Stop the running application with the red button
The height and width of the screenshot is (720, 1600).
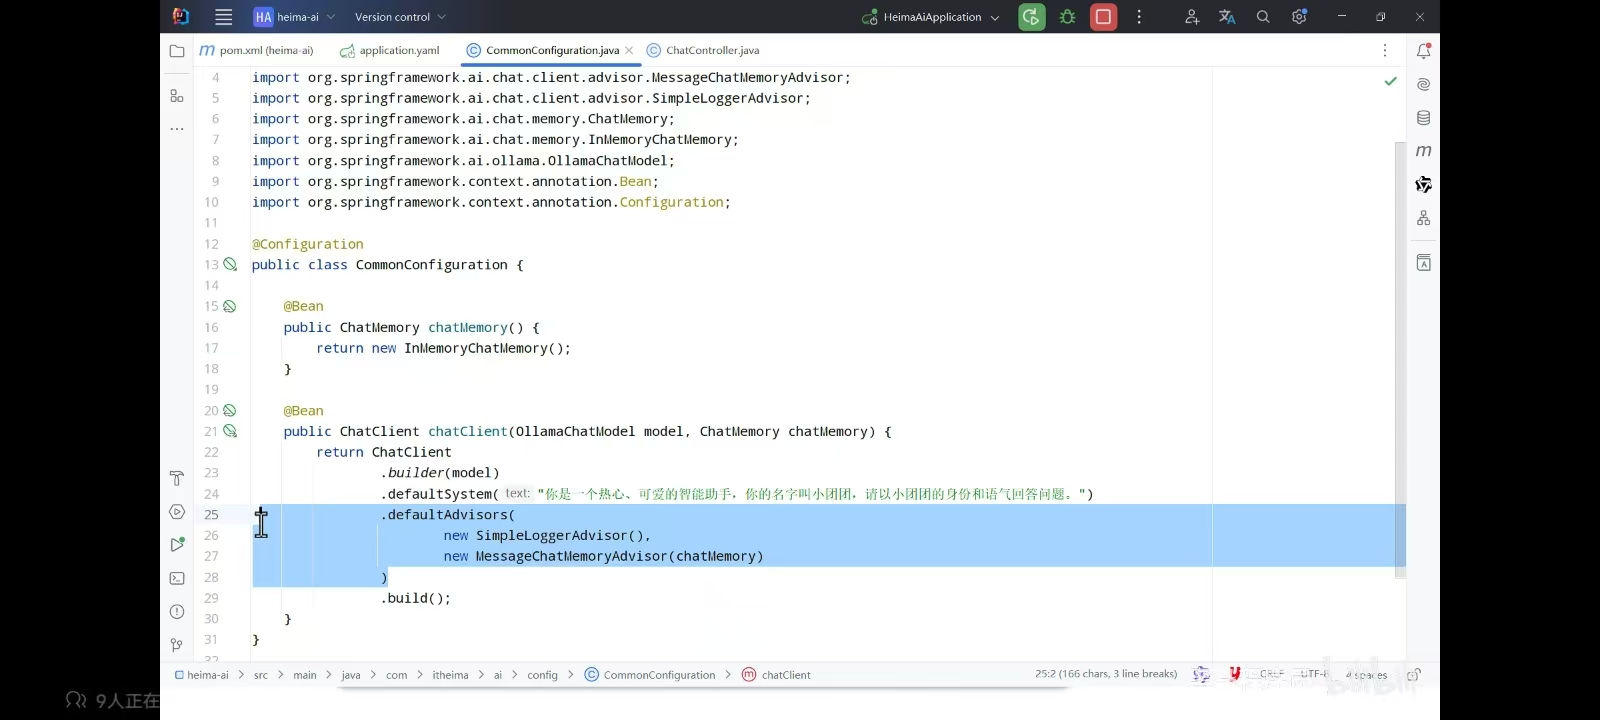tap(1103, 17)
